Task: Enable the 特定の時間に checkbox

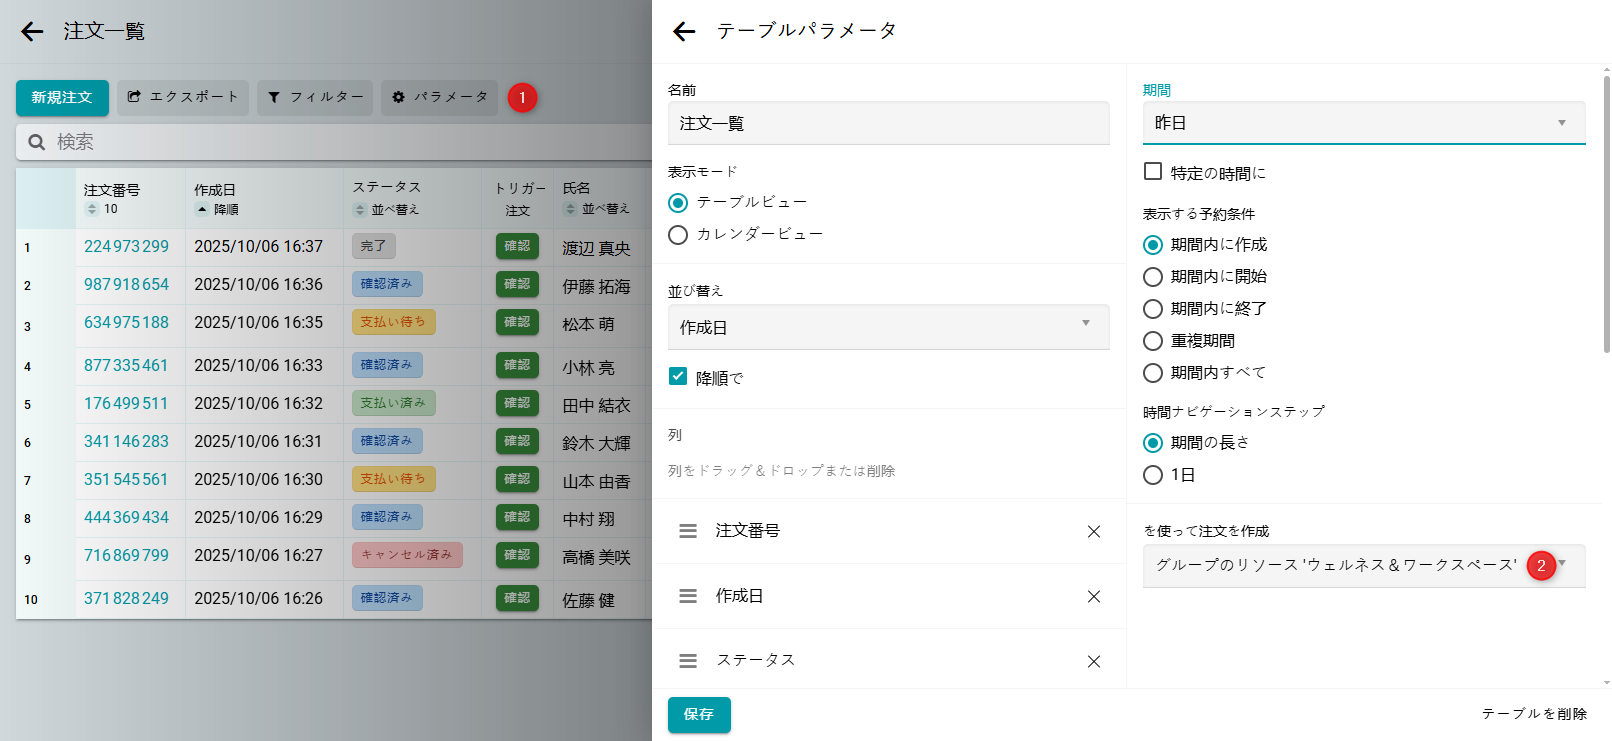Action: [x=1153, y=172]
